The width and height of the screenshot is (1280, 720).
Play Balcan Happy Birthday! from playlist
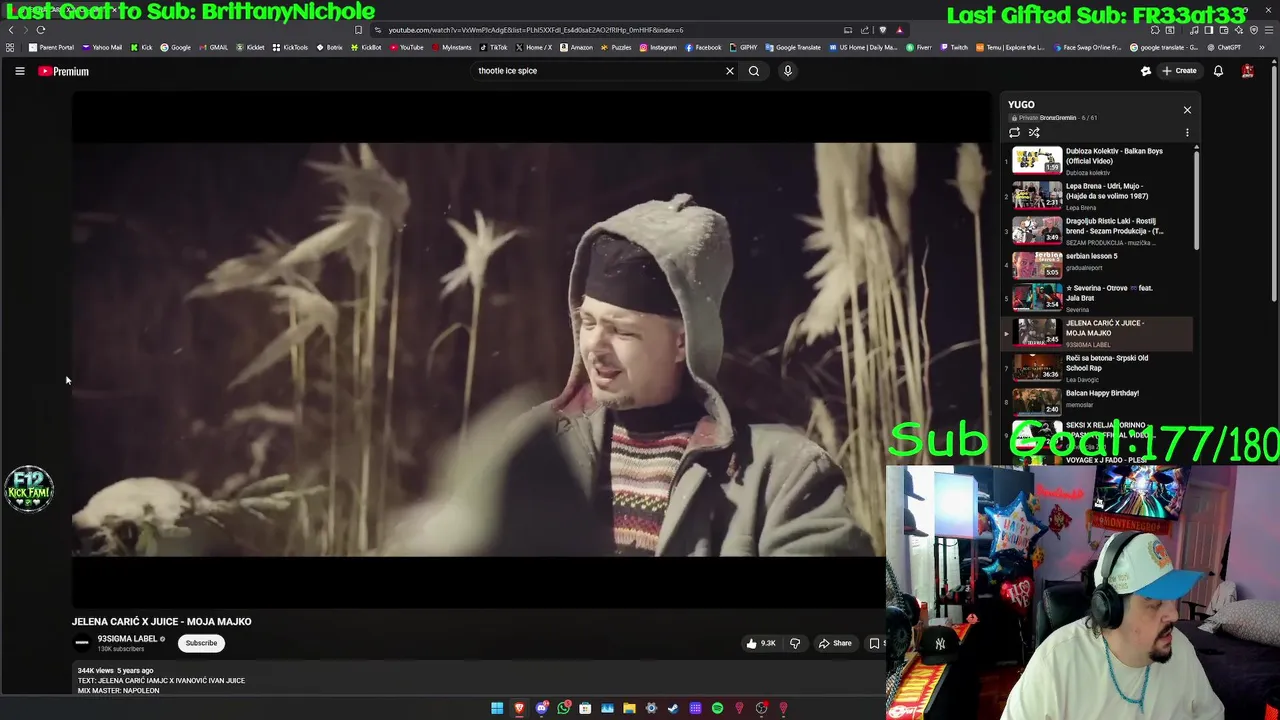point(1098,400)
